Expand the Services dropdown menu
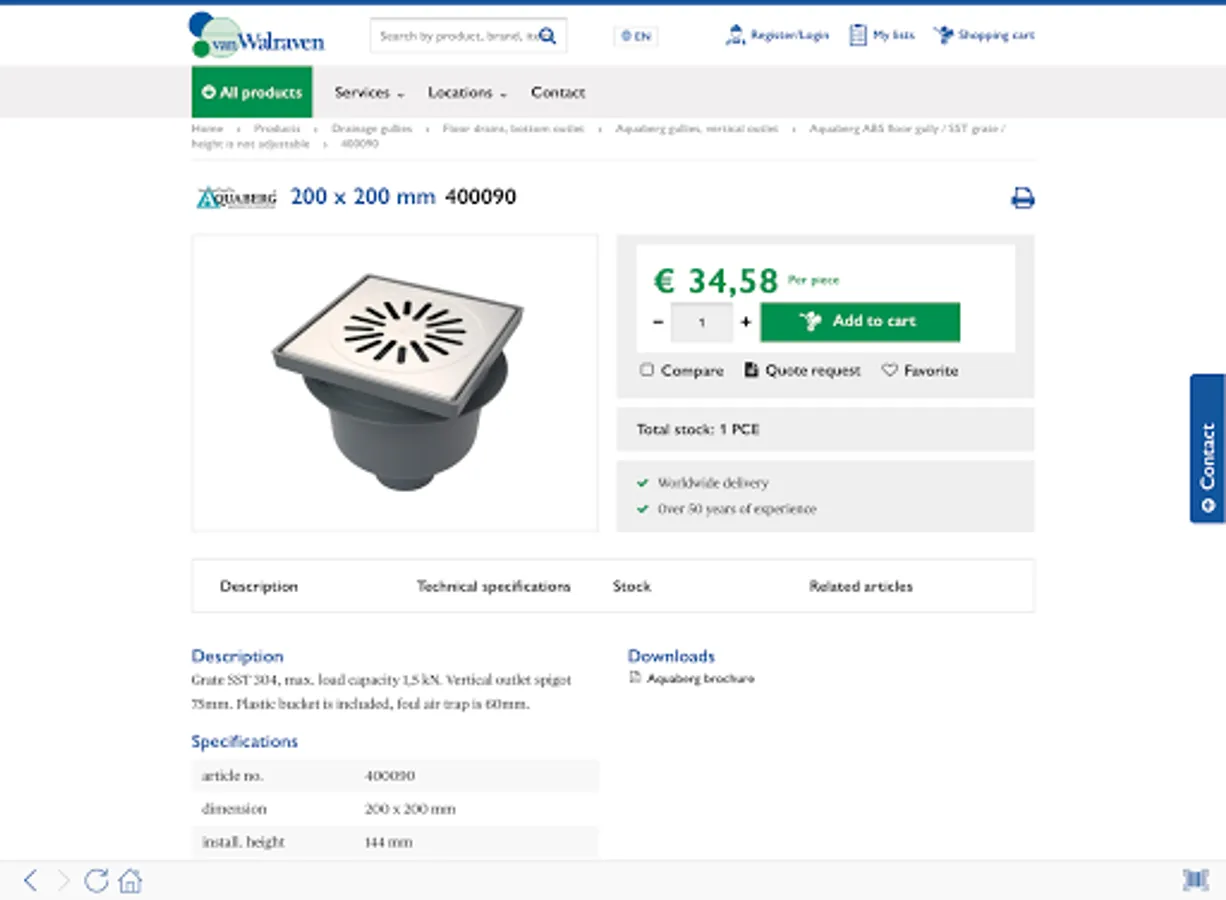 click(369, 93)
